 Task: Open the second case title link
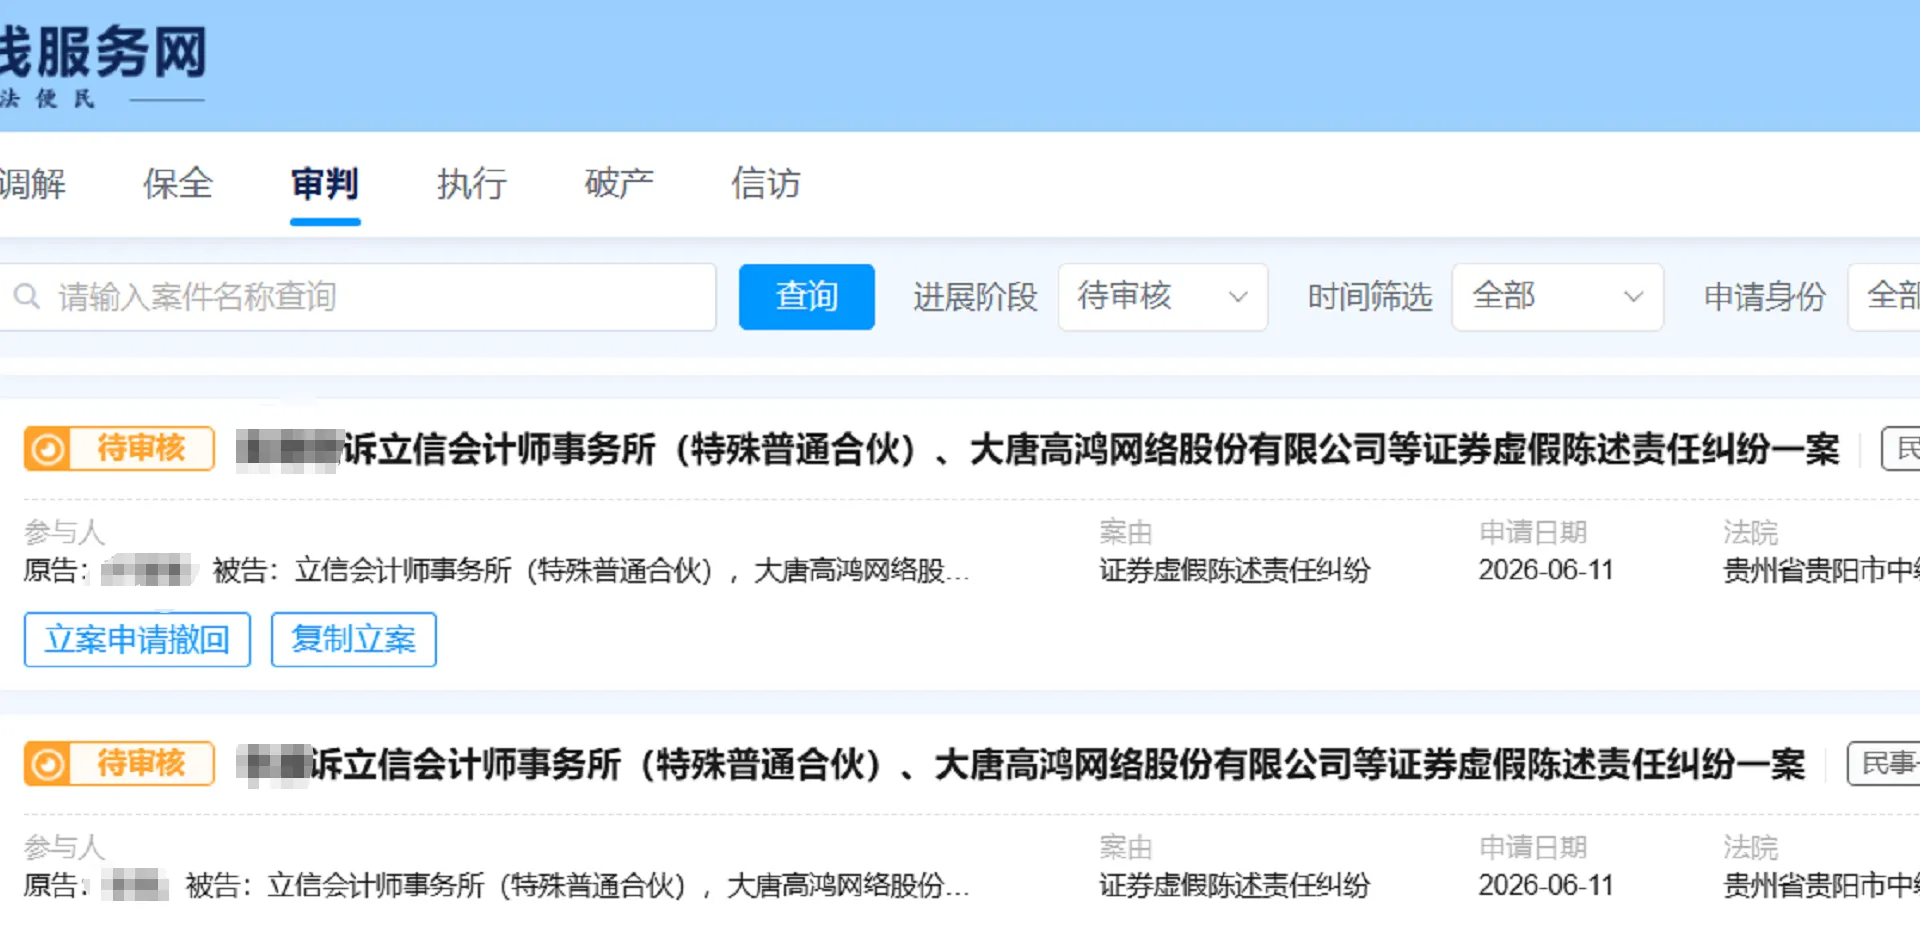click(1021, 765)
